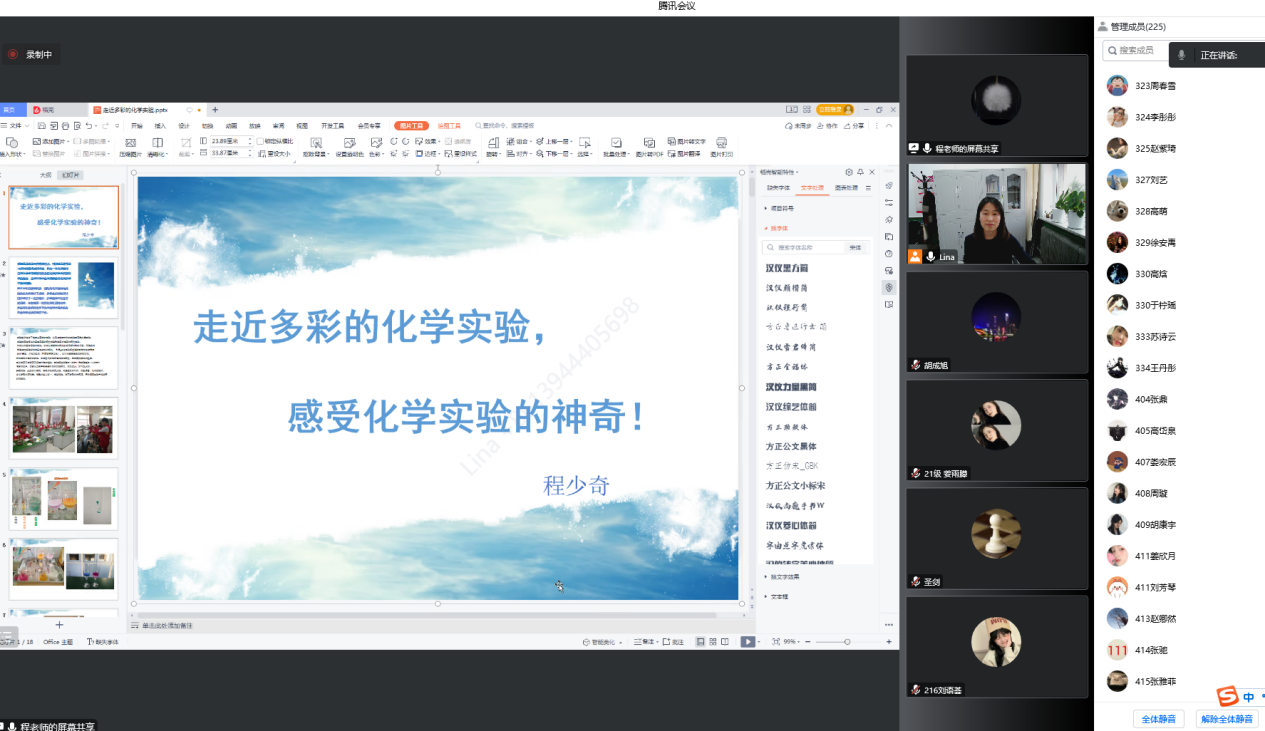Viewport: 1265px width, 731px height.
Task: Open the 图片转PDF tool
Action: point(648,146)
